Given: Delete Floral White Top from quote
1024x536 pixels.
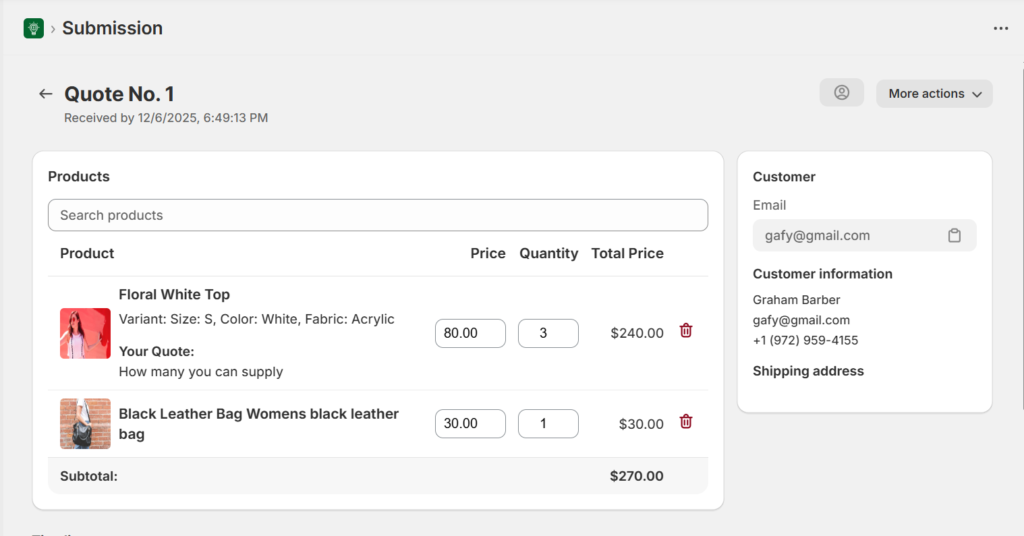Looking at the screenshot, I should 685,331.
